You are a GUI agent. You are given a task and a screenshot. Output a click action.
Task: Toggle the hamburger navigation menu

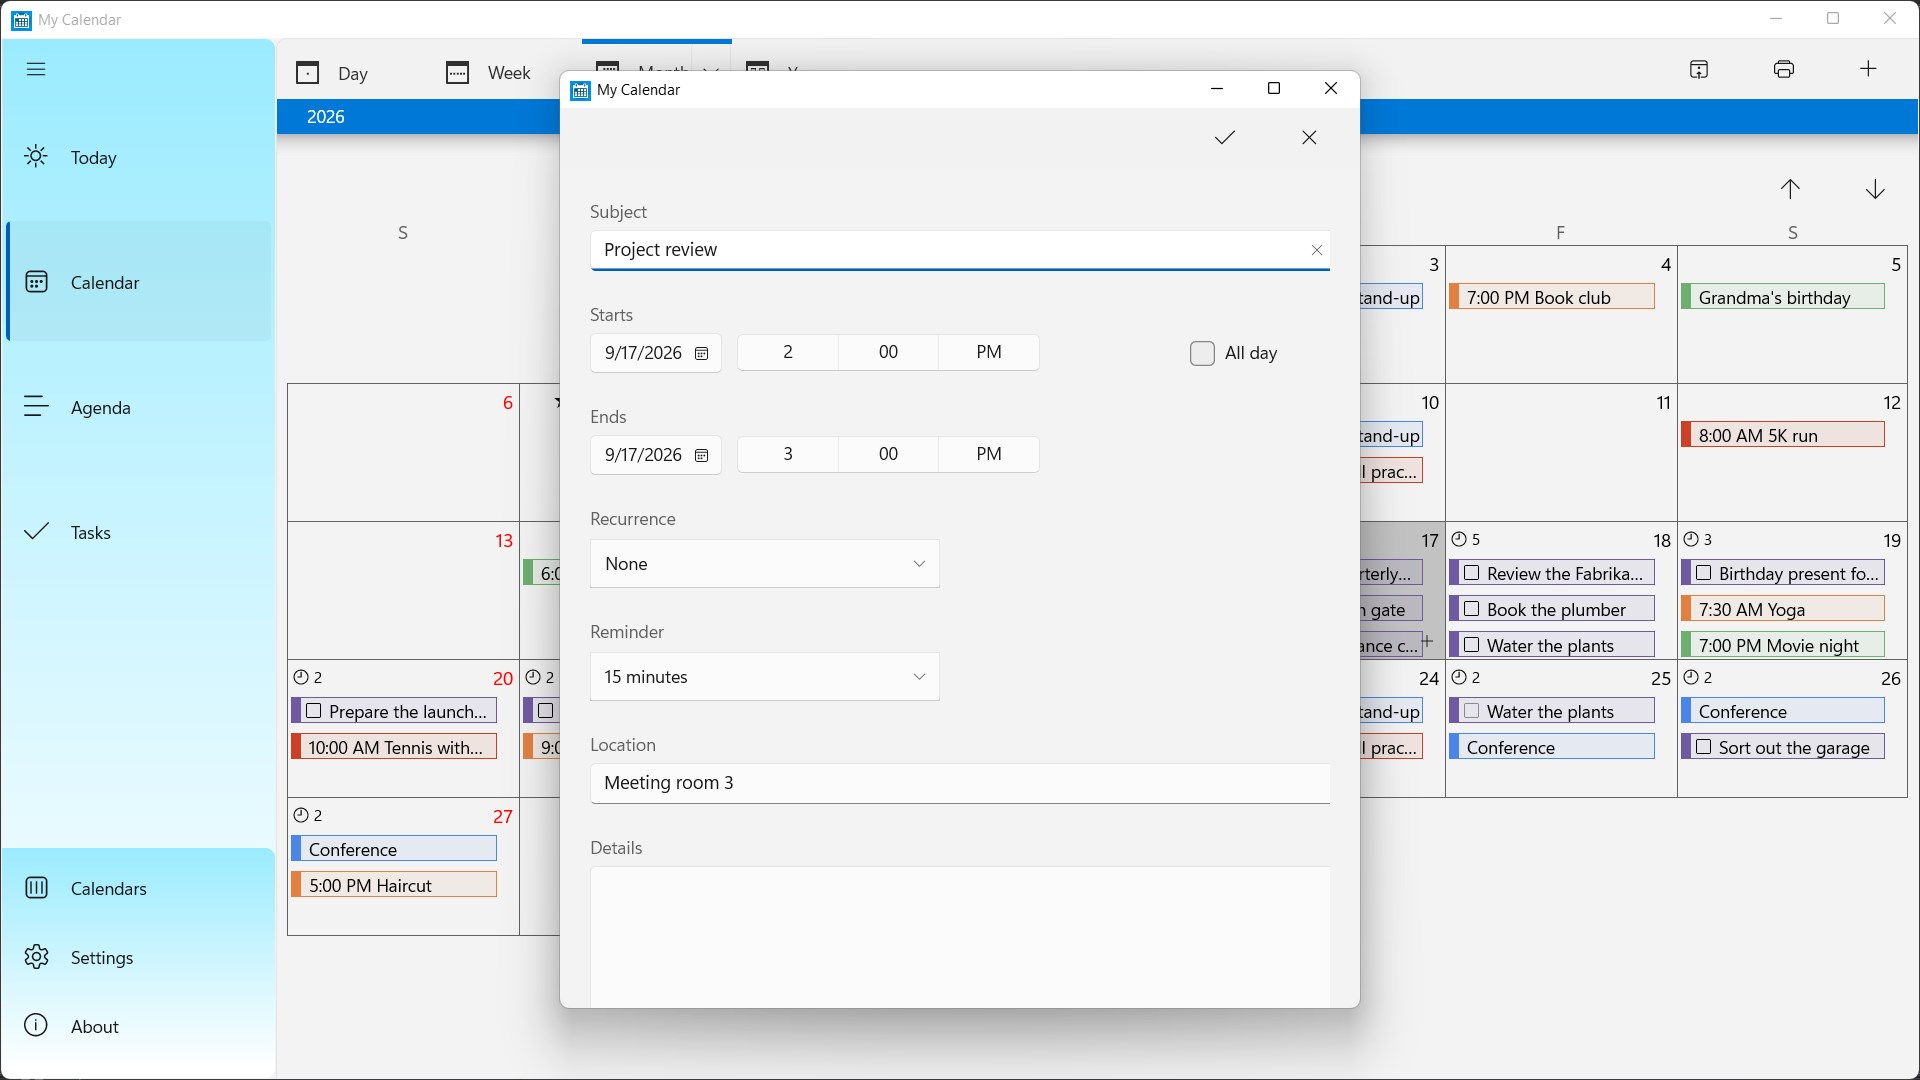(x=36, y=69)
